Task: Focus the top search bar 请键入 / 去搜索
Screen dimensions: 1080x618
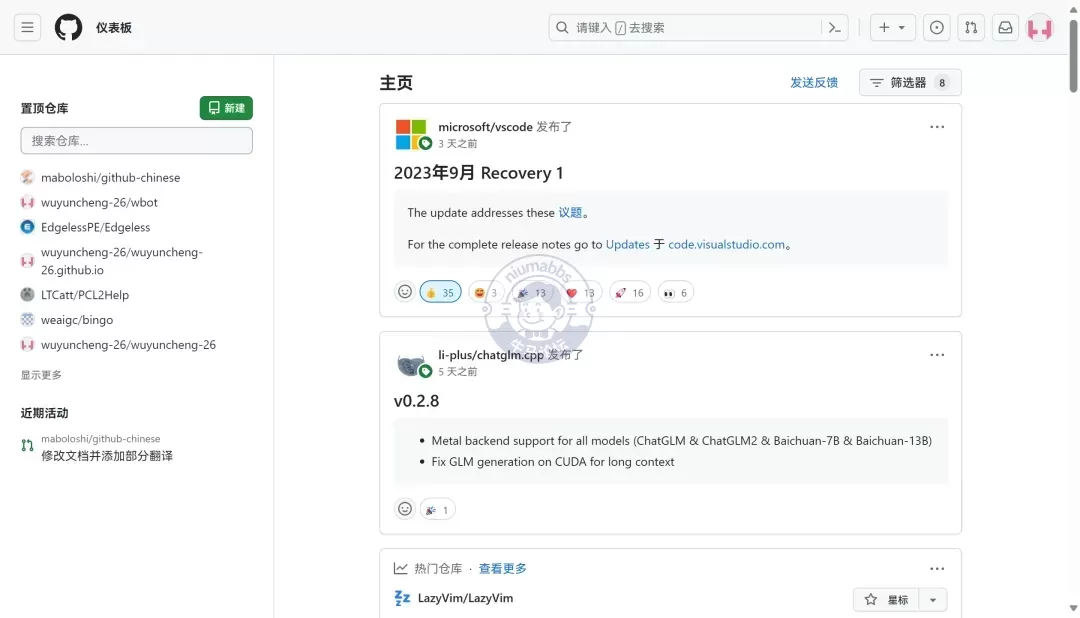Action: pyautogui.click(x=698, y=28)
